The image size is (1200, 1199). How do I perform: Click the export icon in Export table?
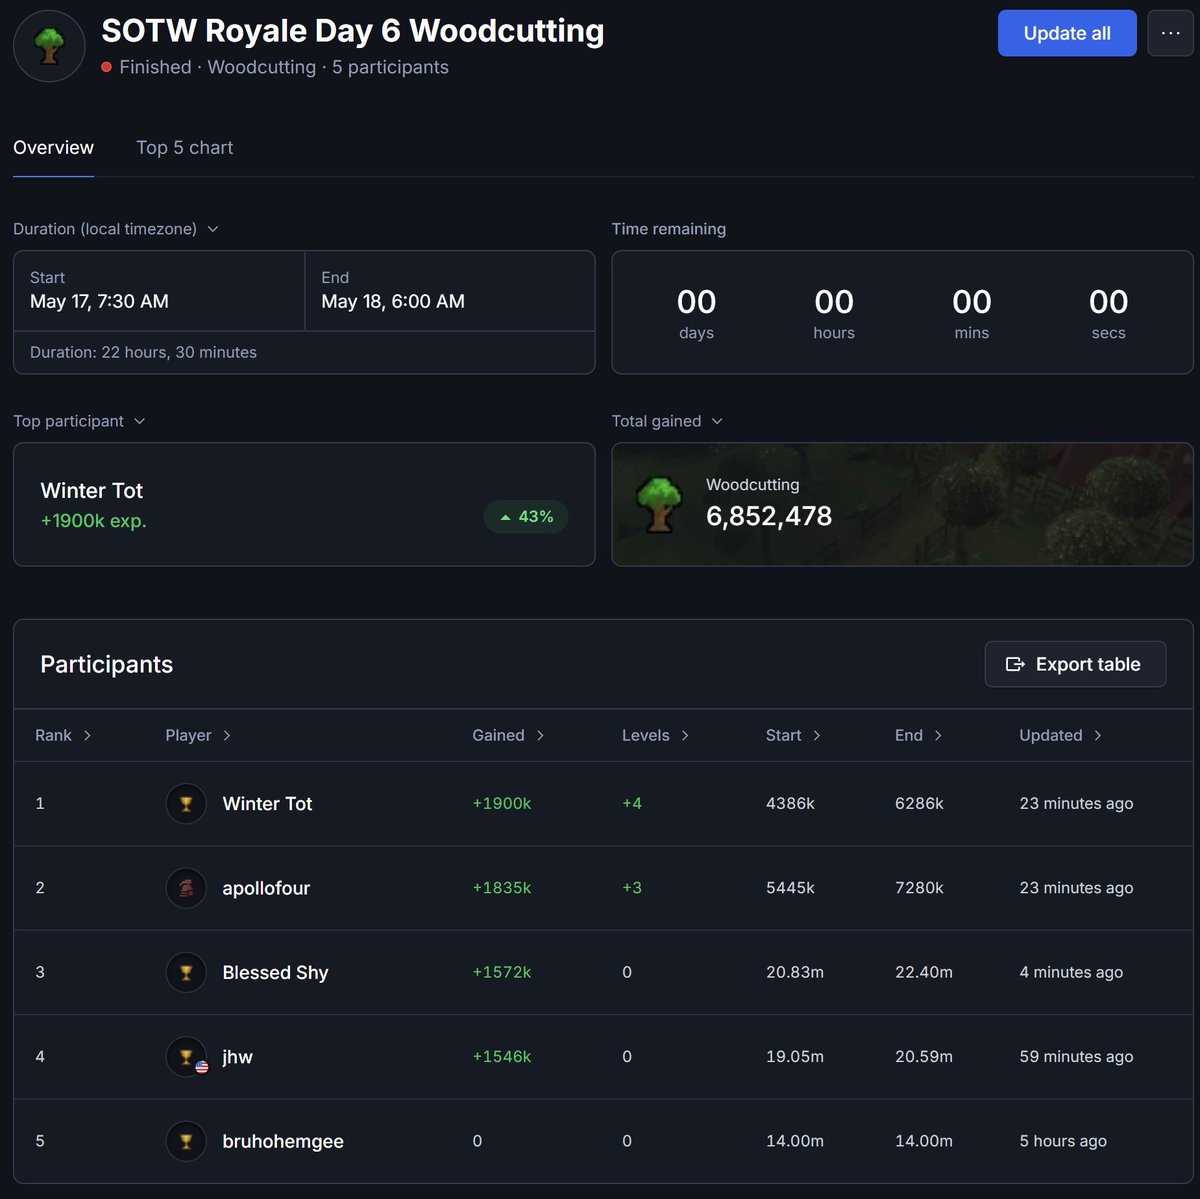1015,664
